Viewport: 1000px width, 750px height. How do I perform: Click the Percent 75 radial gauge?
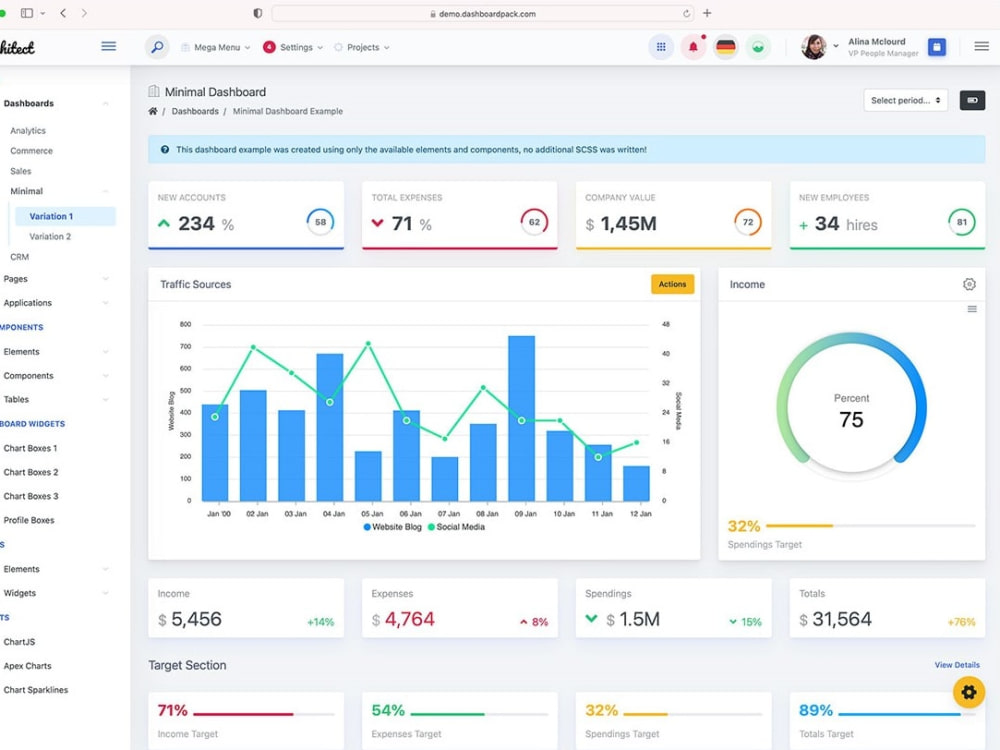click(851, 406)
